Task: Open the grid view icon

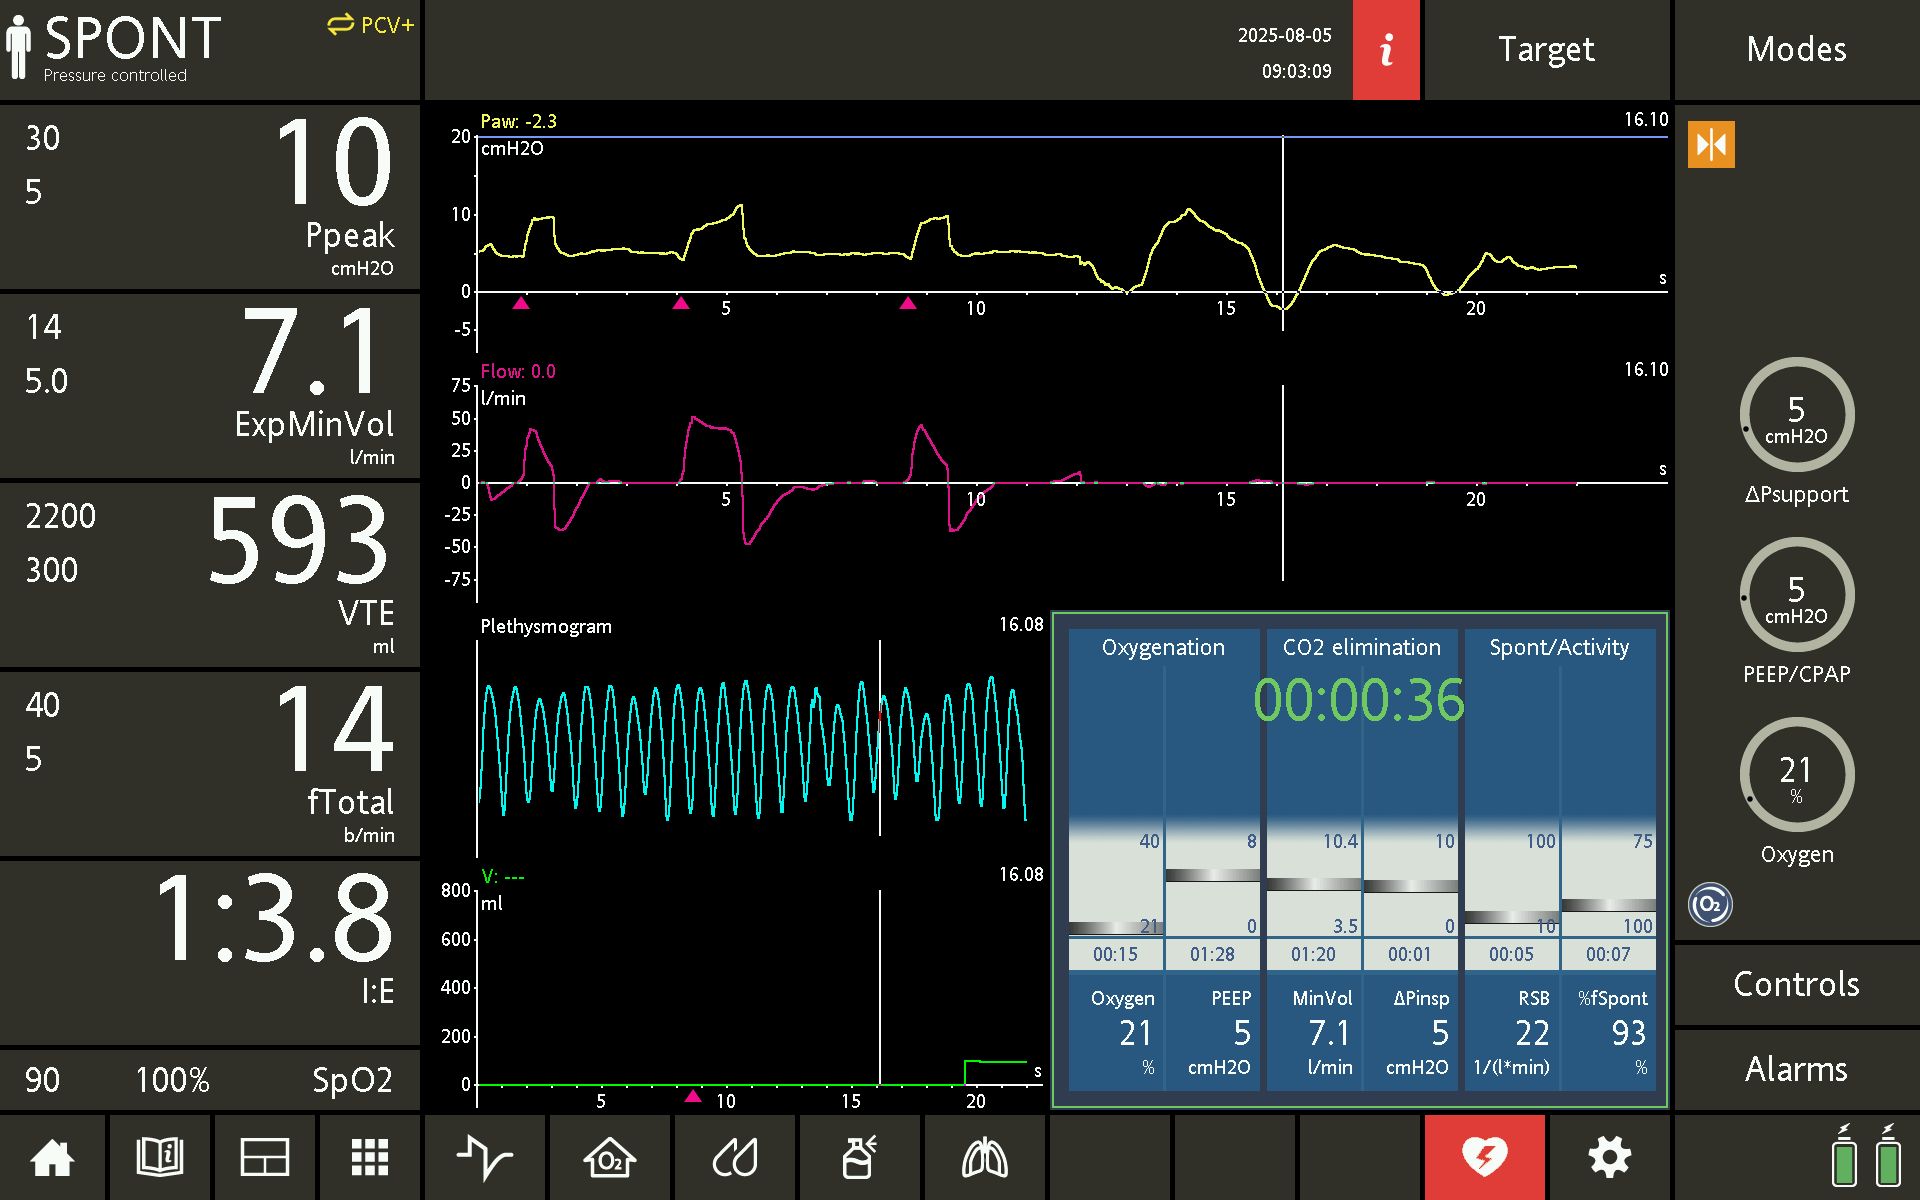Action: coord(370,1158)
